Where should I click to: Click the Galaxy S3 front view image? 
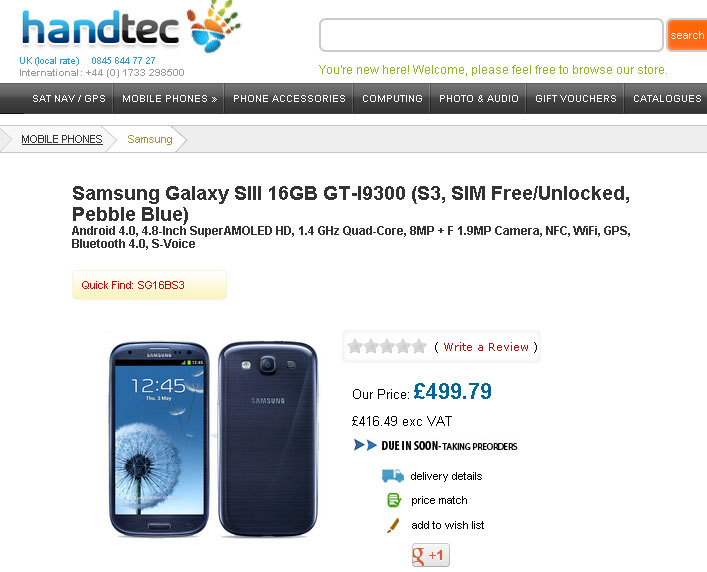click(x=159, y=439)
